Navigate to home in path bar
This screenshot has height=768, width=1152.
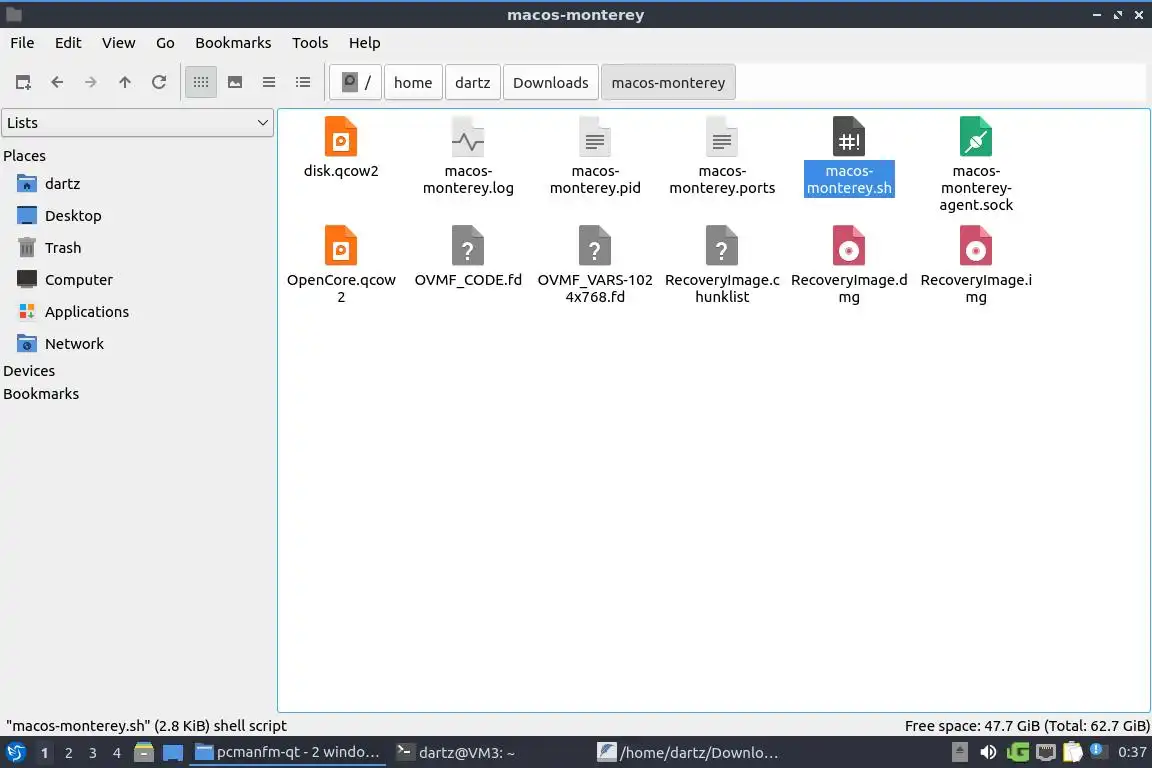click(x=413, y=82)
